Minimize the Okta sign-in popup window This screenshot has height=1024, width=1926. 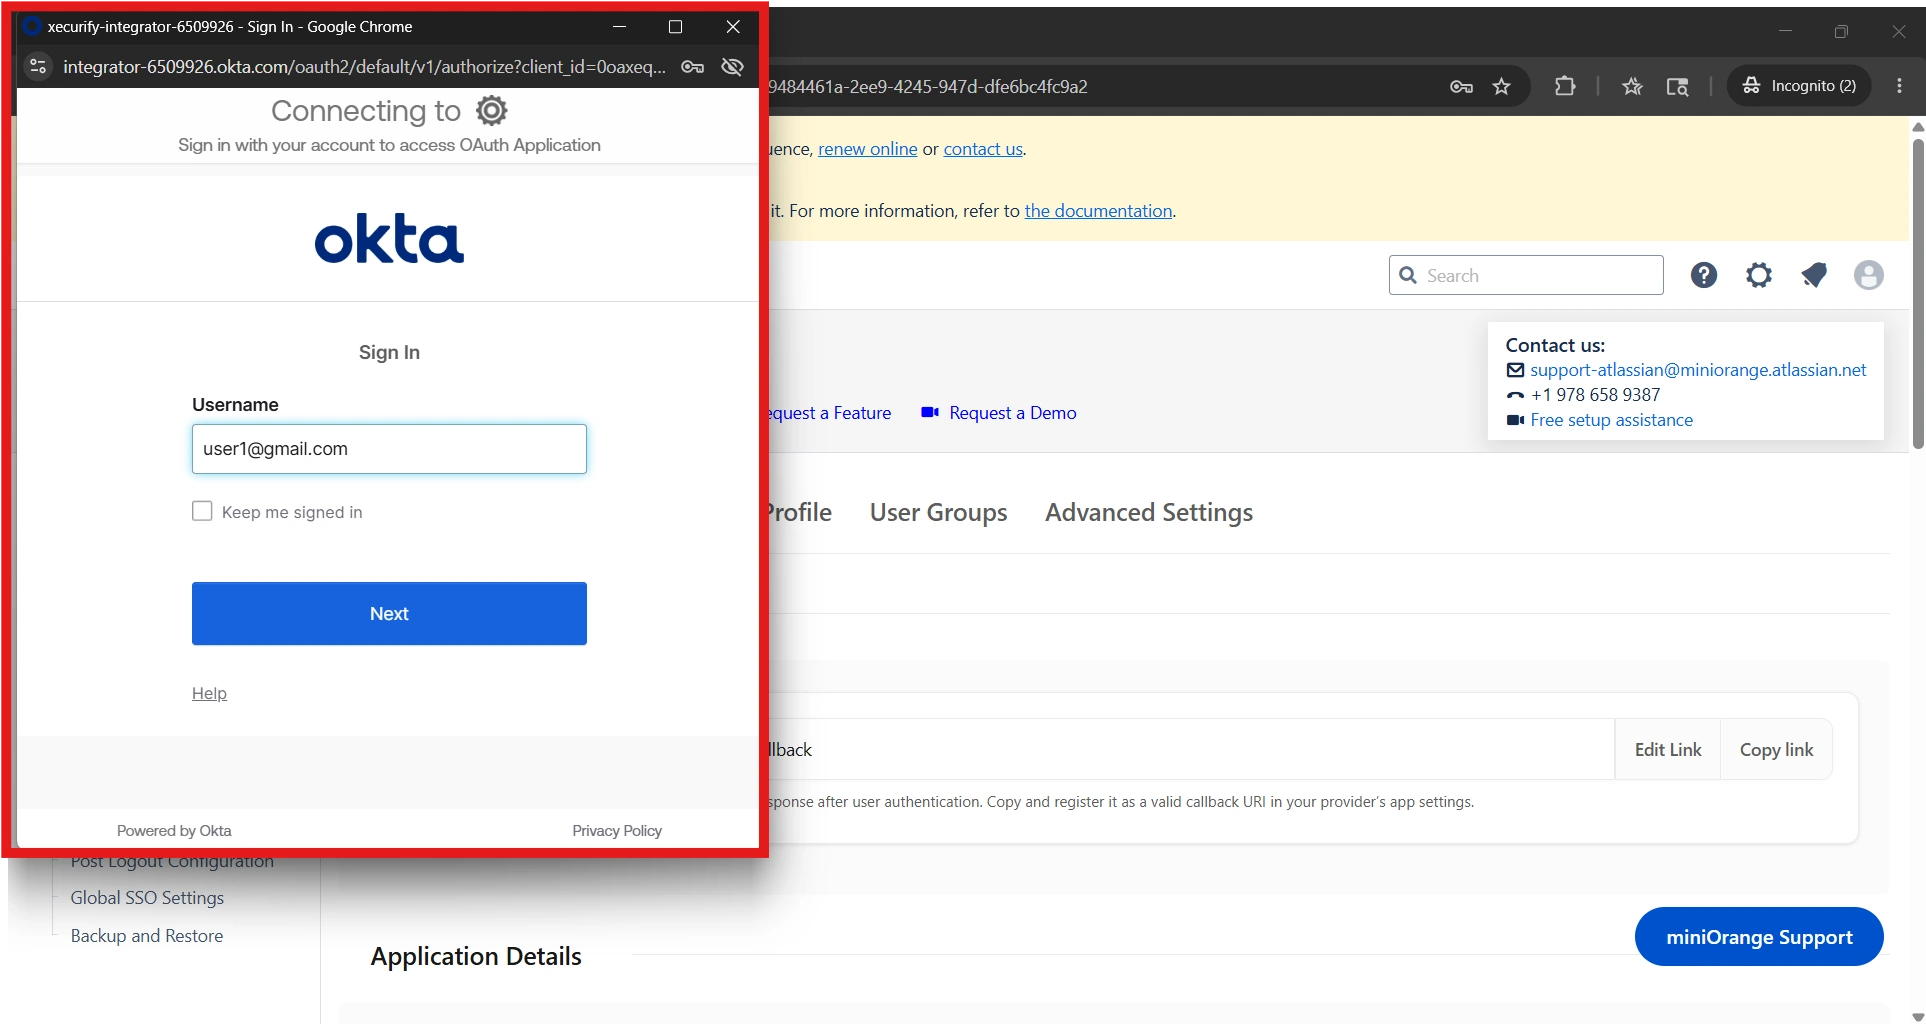(619, 27)
